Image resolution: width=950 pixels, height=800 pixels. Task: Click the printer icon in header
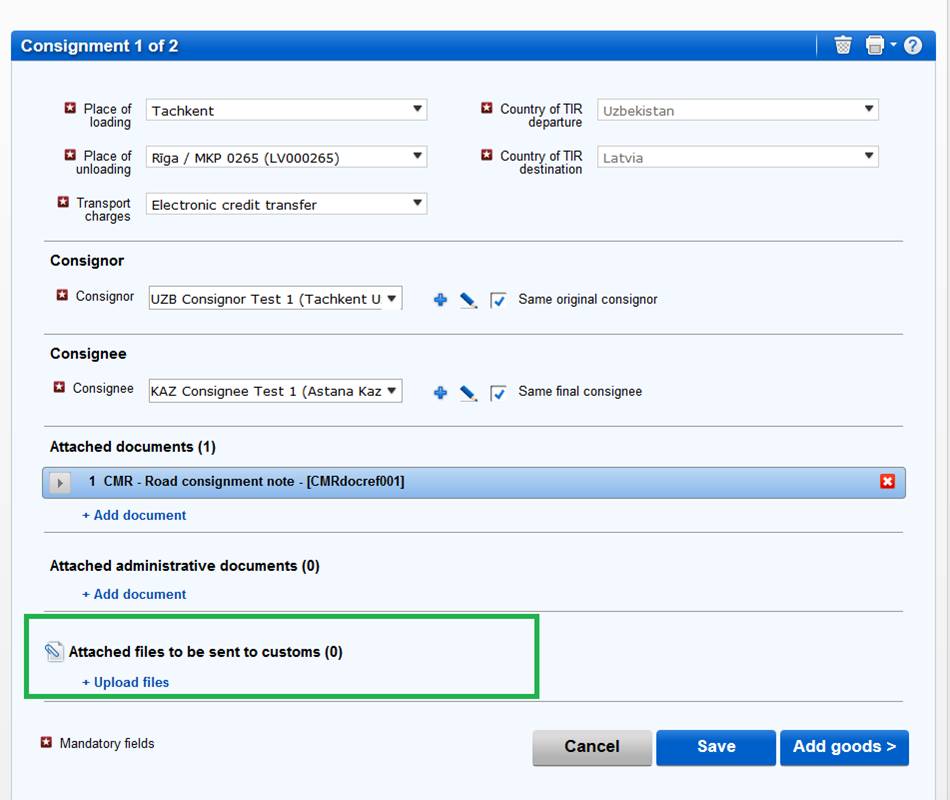tap(875, 46)
